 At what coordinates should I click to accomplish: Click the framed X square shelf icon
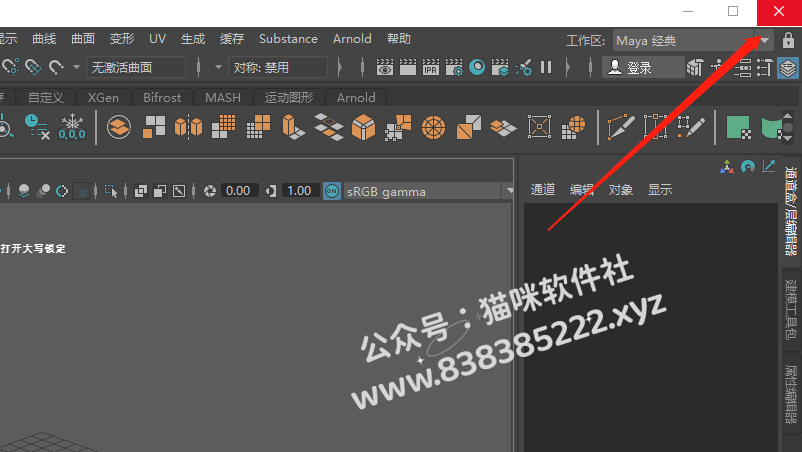[539, 127]
